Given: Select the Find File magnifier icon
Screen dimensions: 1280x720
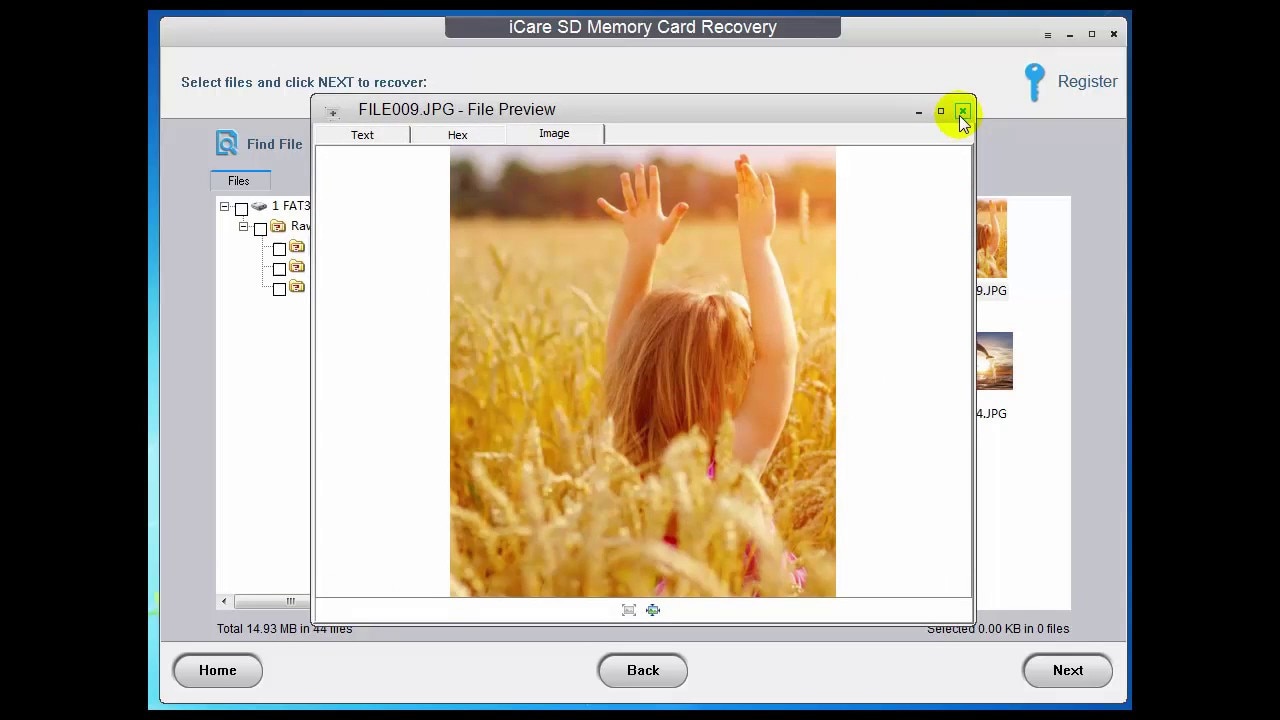Looking at the screenshot, I should (226, 143).
